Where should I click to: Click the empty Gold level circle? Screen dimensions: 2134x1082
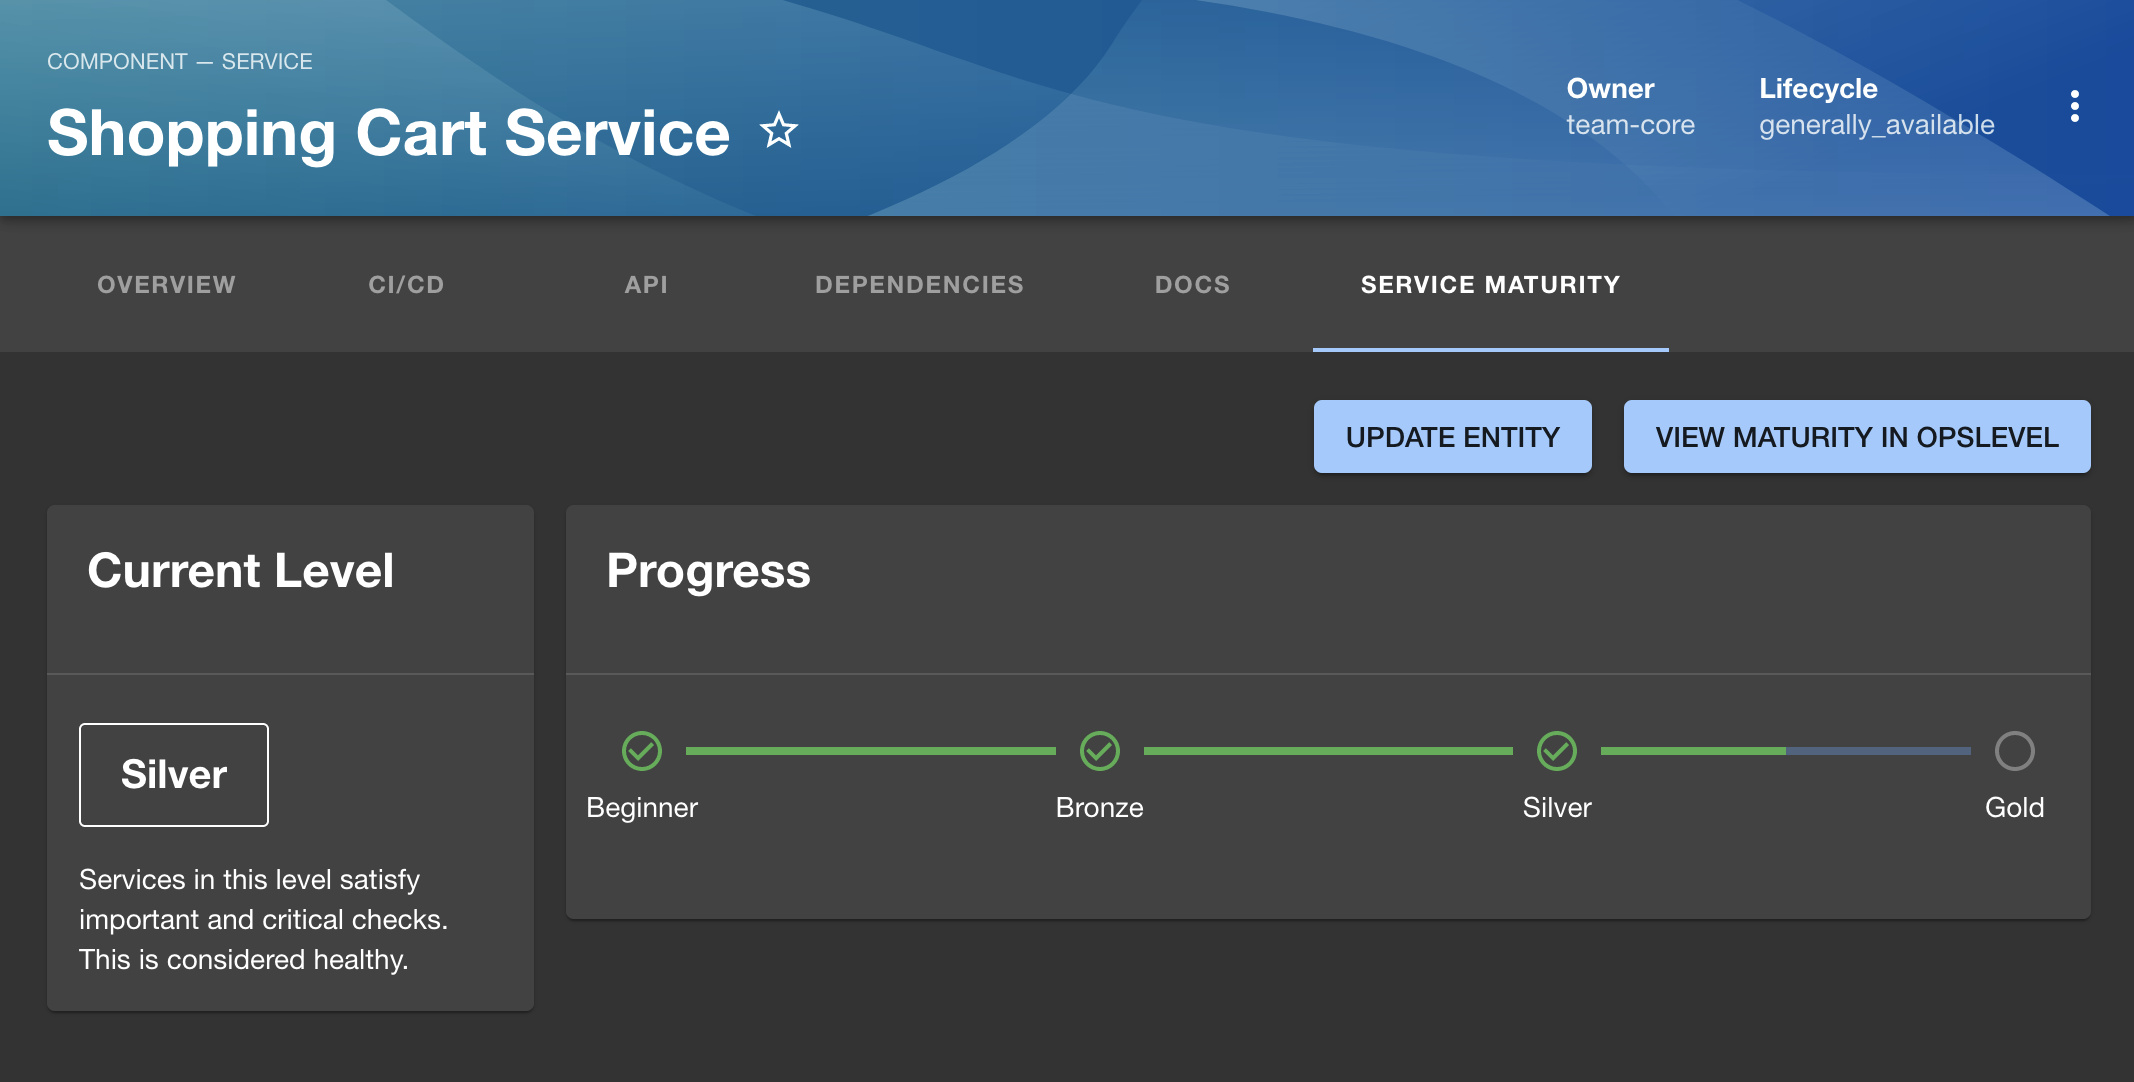tap(2014, 751)
